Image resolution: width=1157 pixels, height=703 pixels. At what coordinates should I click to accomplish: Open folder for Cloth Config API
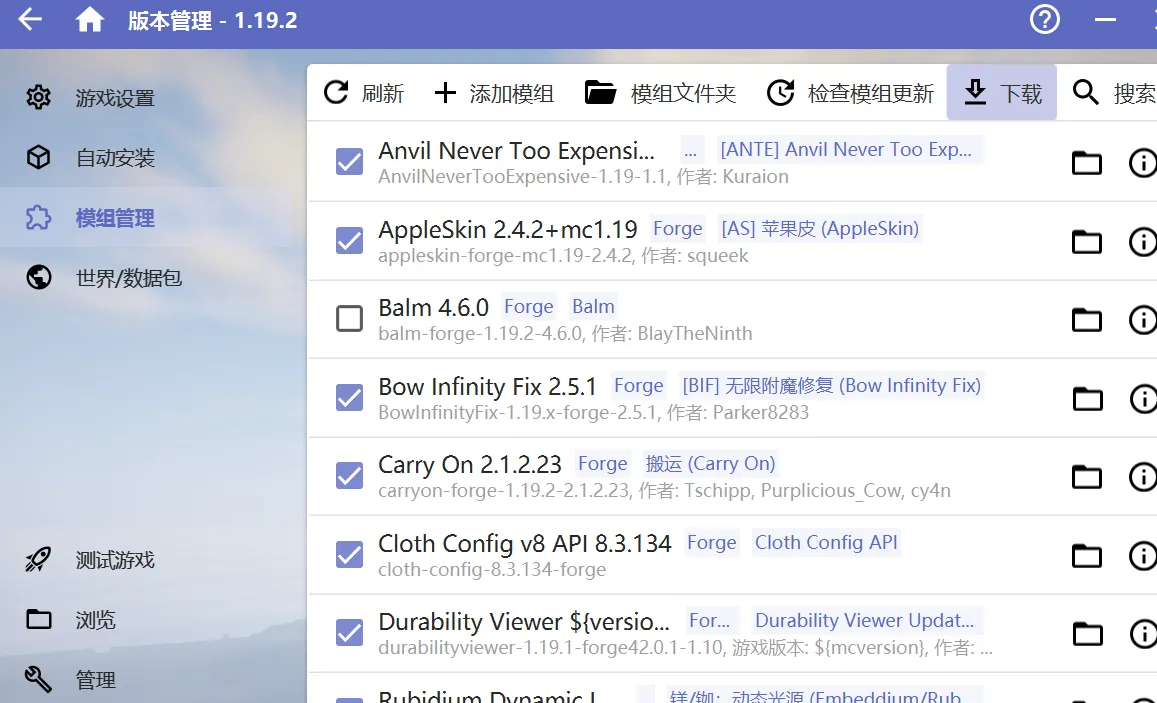(1087, 555)
